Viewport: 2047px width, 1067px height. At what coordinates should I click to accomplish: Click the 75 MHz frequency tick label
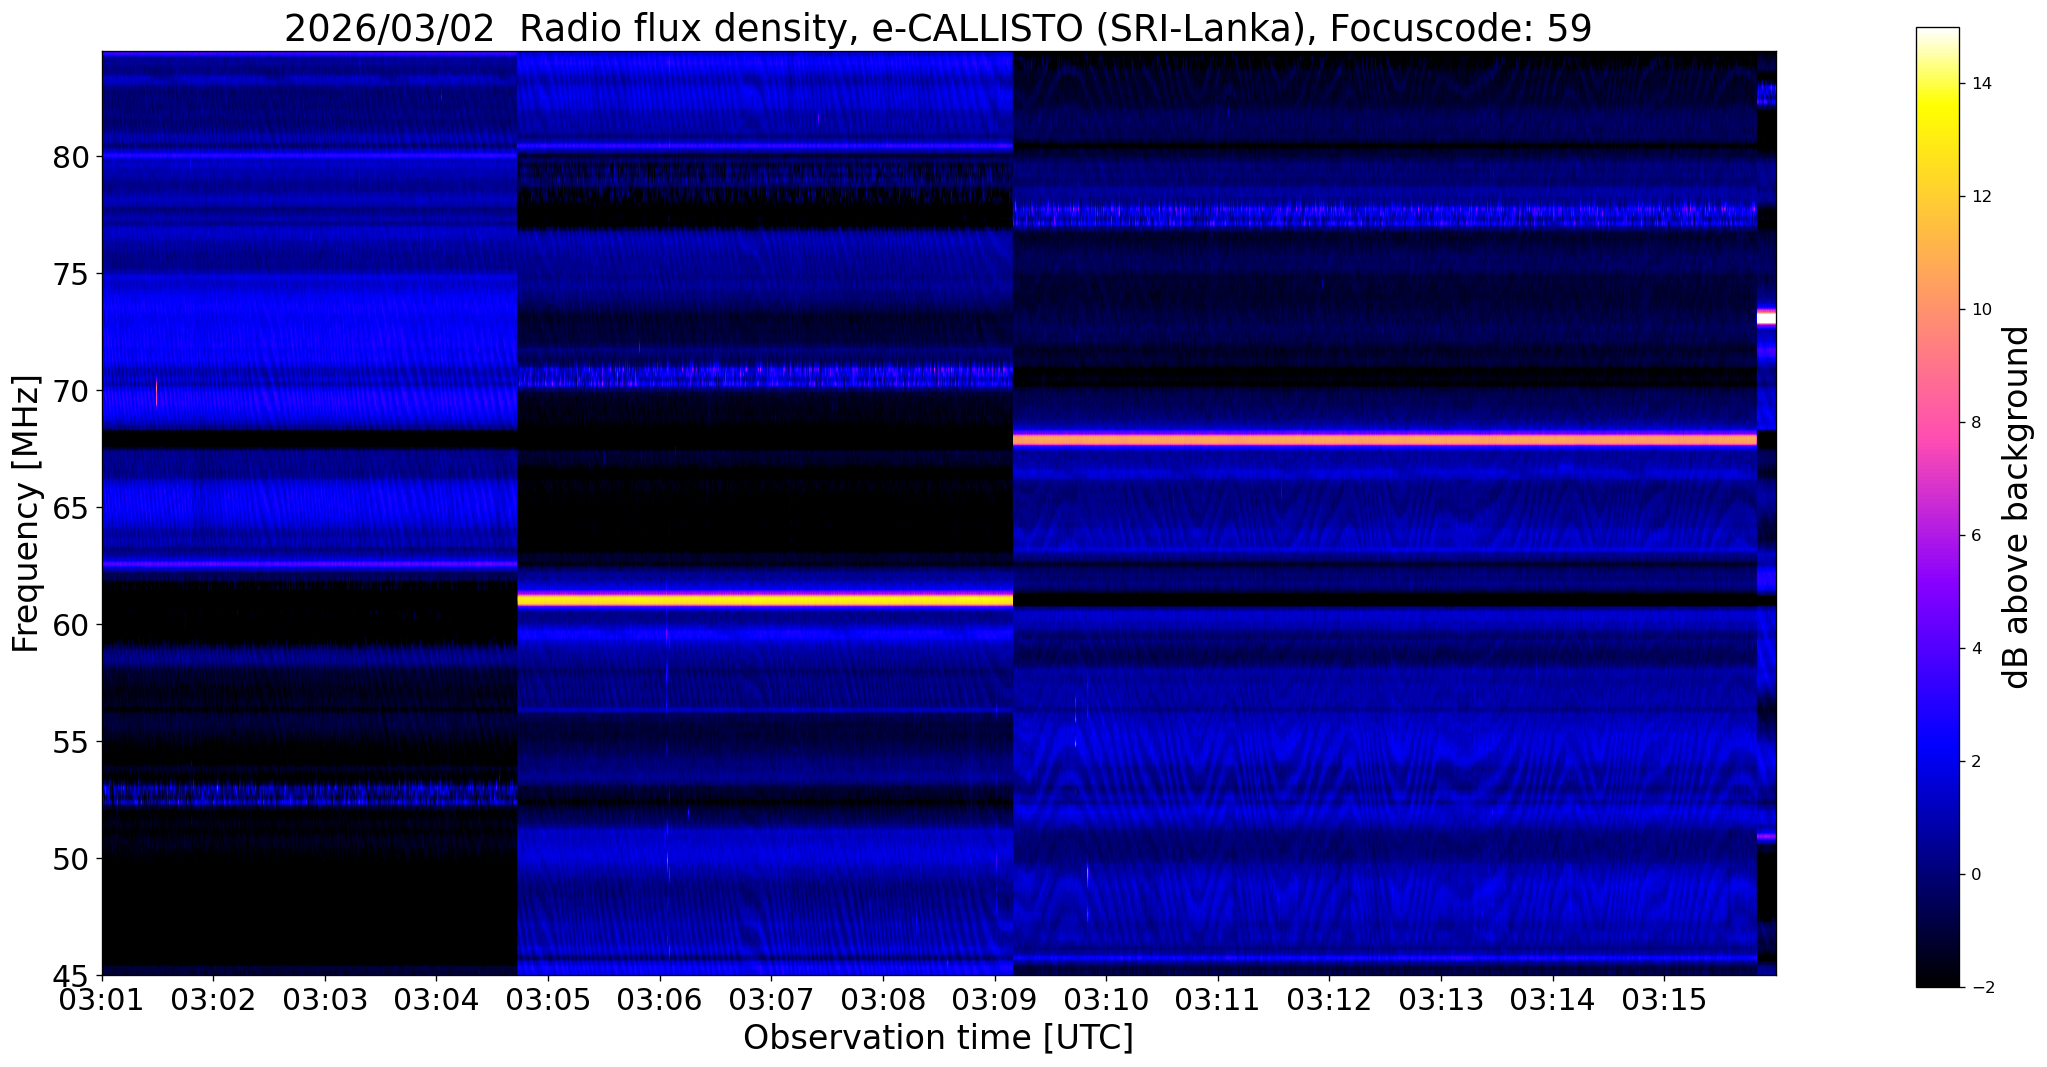(x=70, y=274)
